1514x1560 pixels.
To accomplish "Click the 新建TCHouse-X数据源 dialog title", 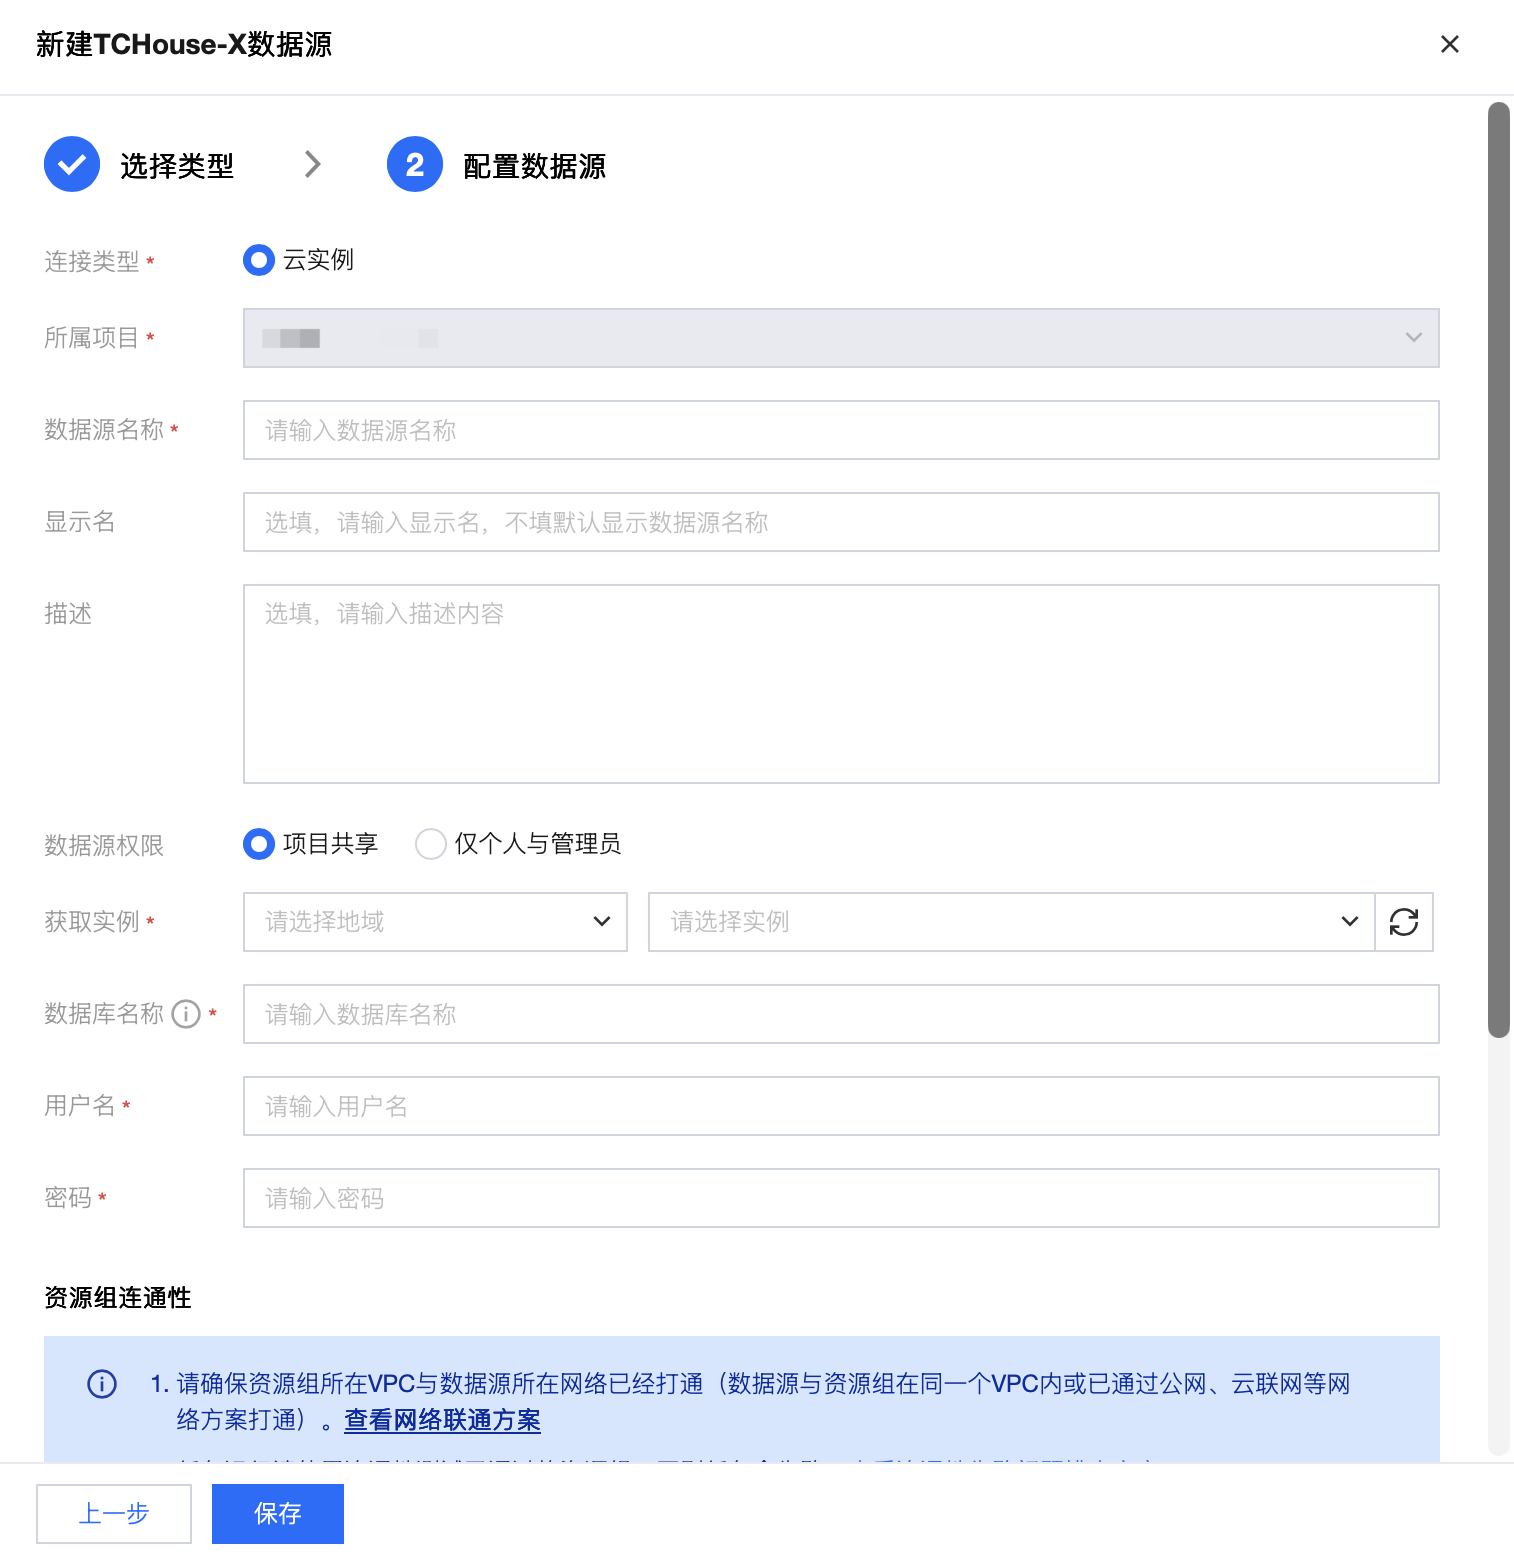I will [x=184, y=45].
